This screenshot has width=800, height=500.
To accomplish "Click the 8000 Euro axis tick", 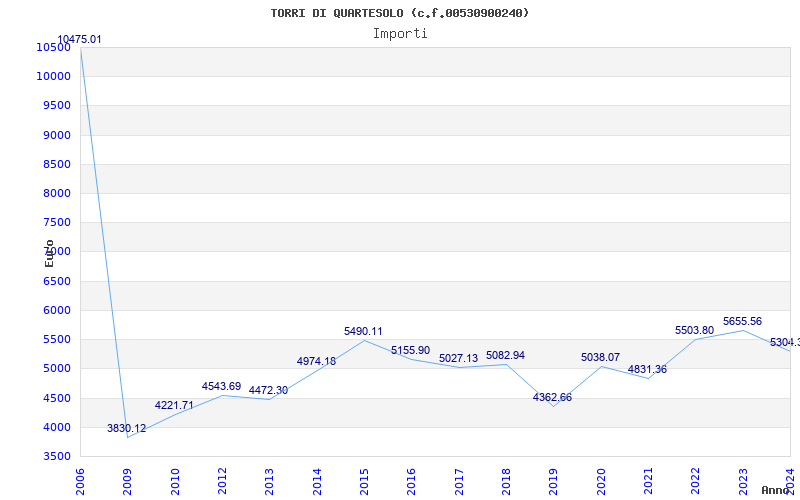I will coord(57,193).
